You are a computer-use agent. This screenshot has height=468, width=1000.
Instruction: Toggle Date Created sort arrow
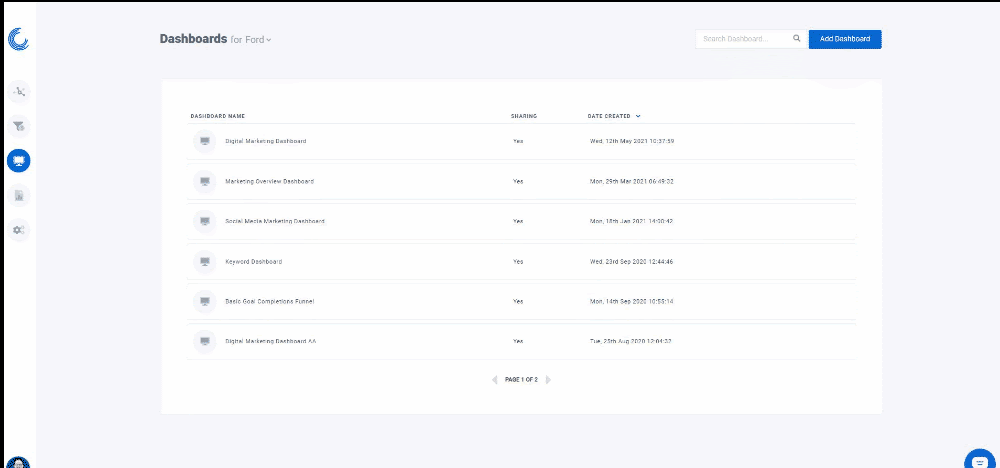[x=638, y=116]
